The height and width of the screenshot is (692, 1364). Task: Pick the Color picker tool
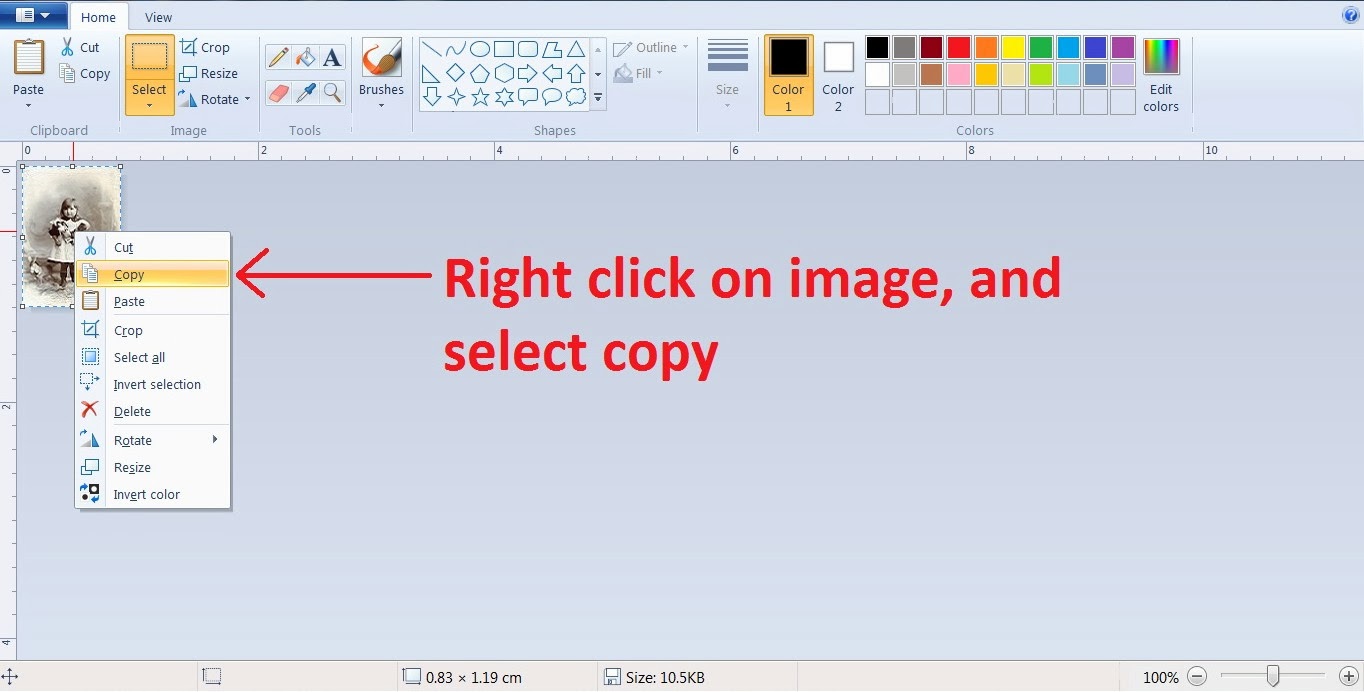[306, 93]
